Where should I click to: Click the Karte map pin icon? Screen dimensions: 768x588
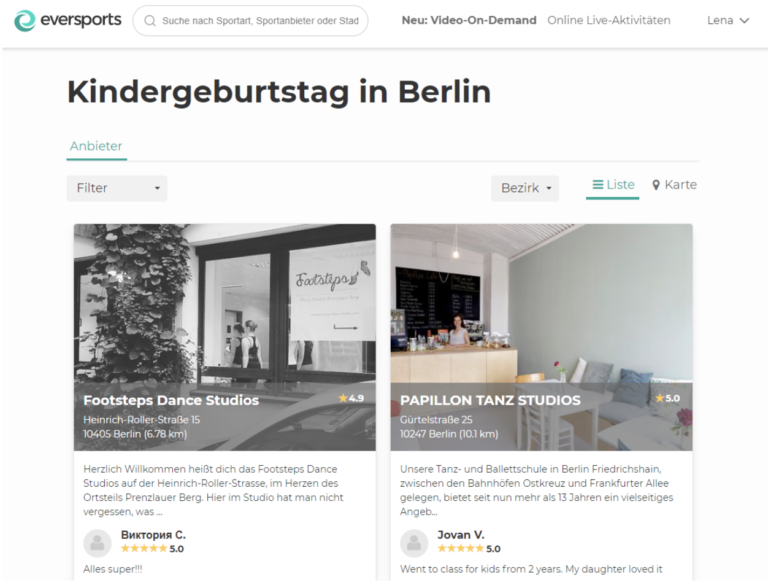coord(656,185)
